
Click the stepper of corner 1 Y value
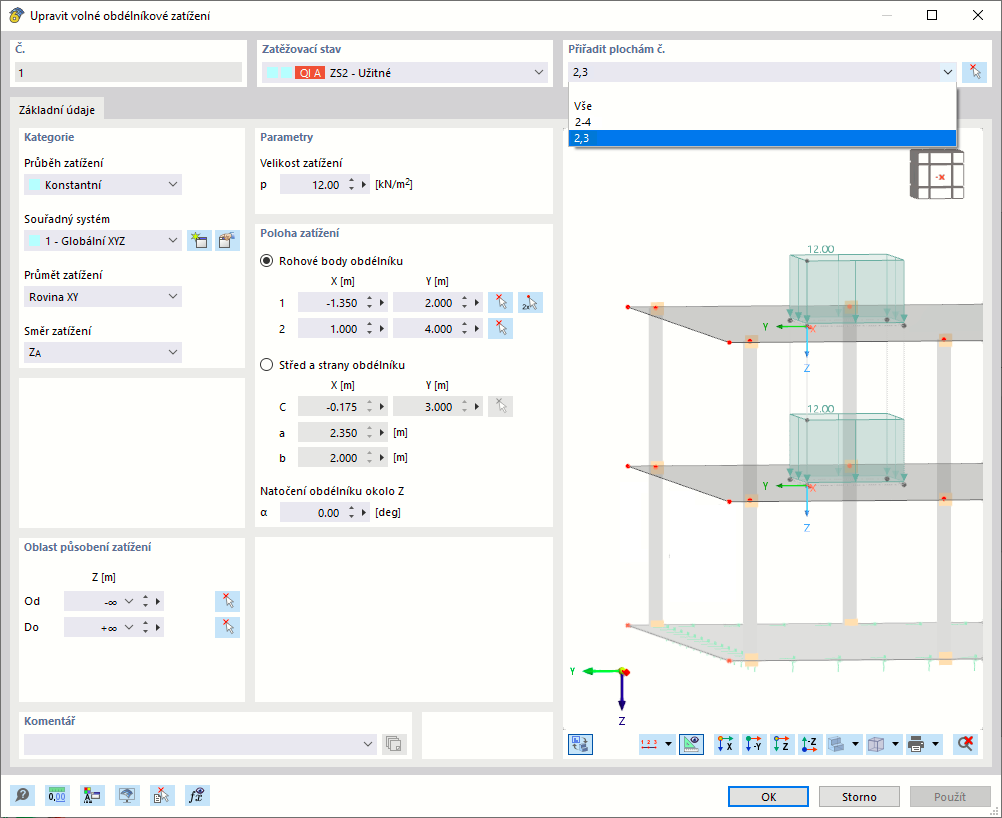point(465,303)
